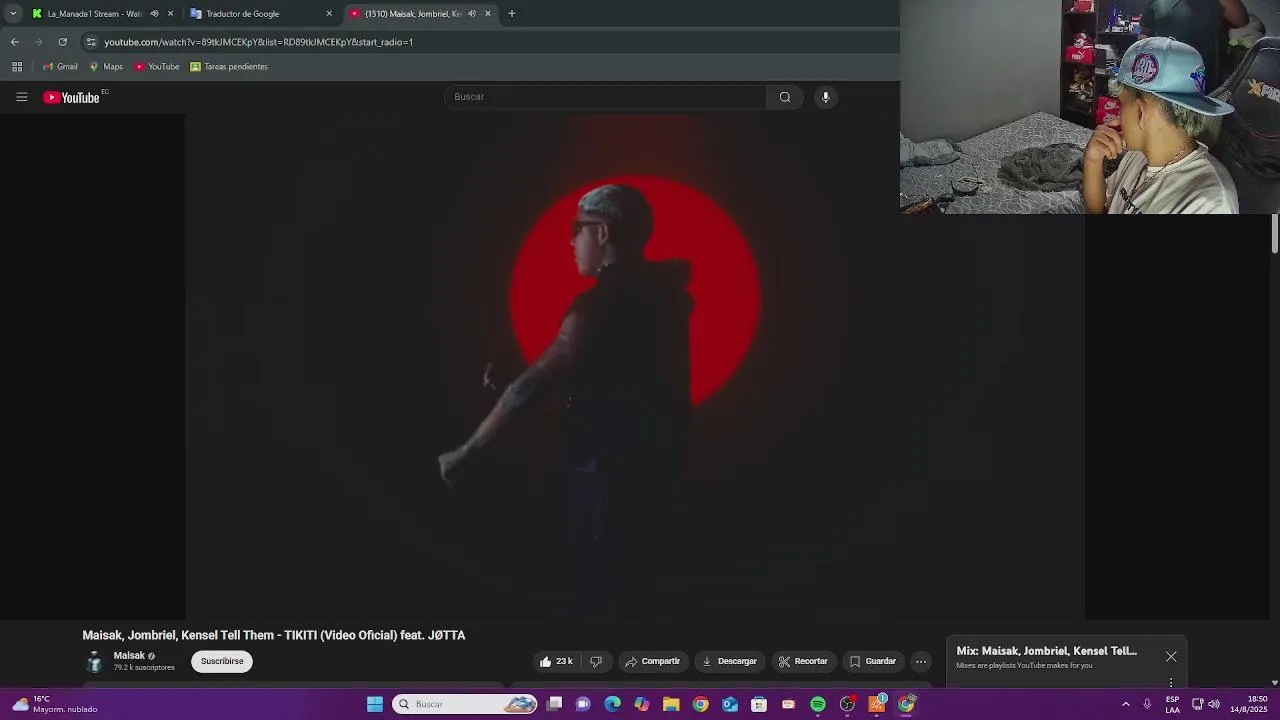Open the taskbar volume speaker icon

[x=1214, y=704]
